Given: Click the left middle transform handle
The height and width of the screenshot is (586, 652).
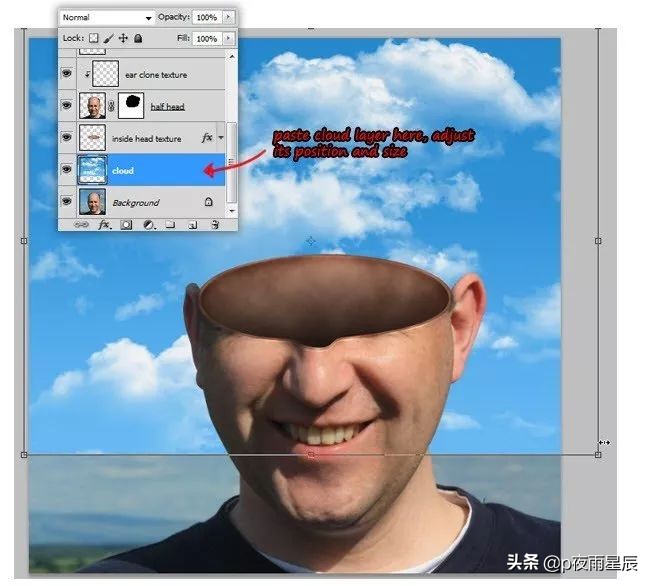Looking at the screenshot, I should click(x=24, y=241).
